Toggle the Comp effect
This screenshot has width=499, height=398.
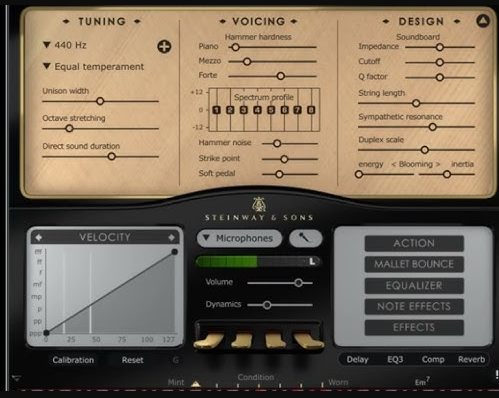click(x=433, y=359)
